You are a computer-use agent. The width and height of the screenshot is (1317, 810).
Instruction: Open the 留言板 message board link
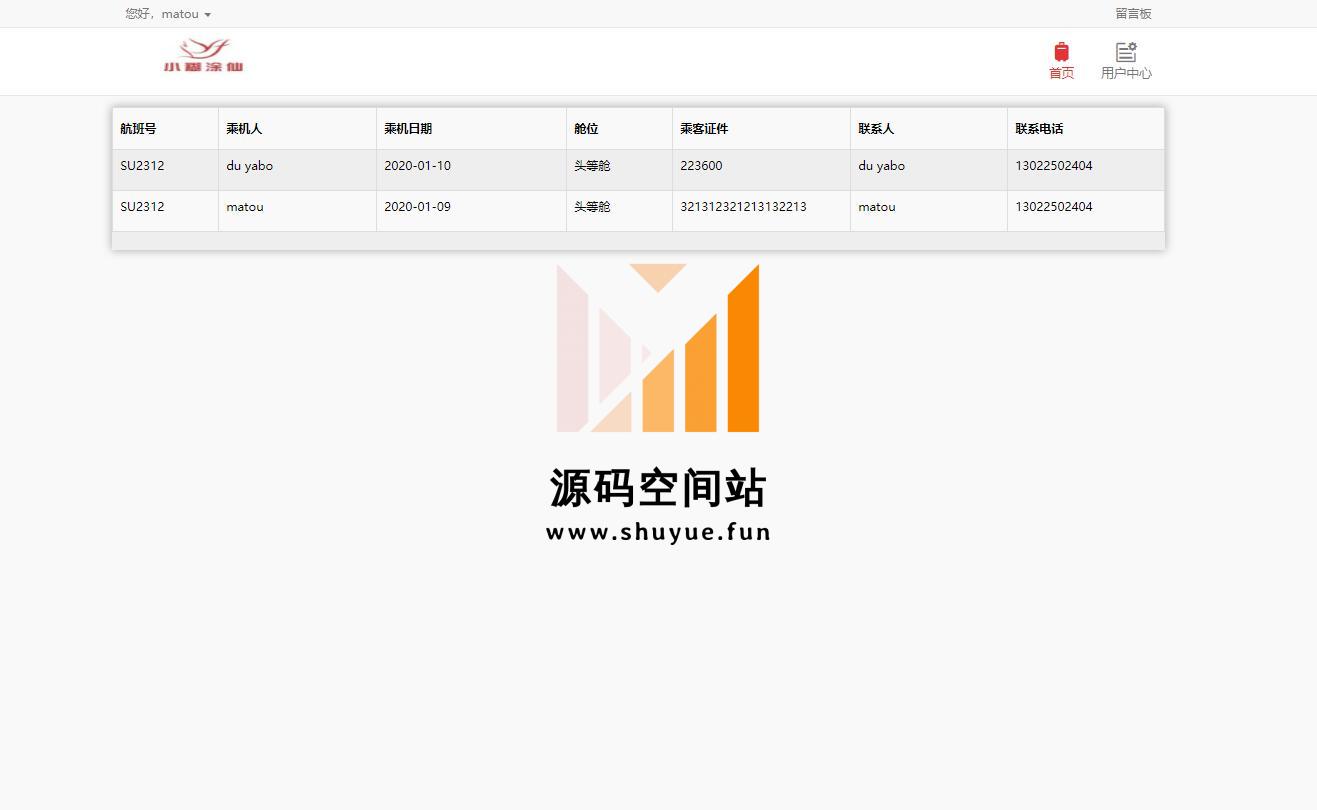pos(1133,14)
